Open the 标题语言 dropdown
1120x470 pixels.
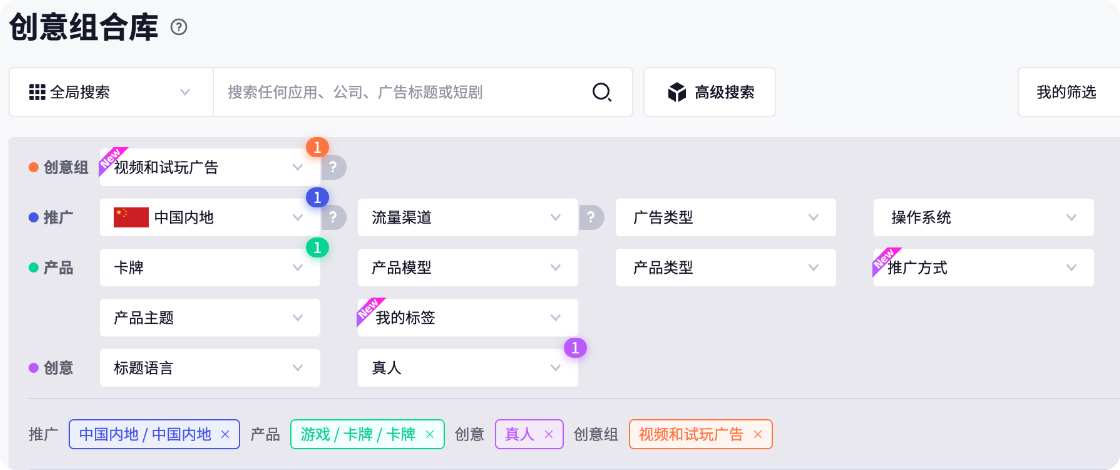(x=210, y=368)
